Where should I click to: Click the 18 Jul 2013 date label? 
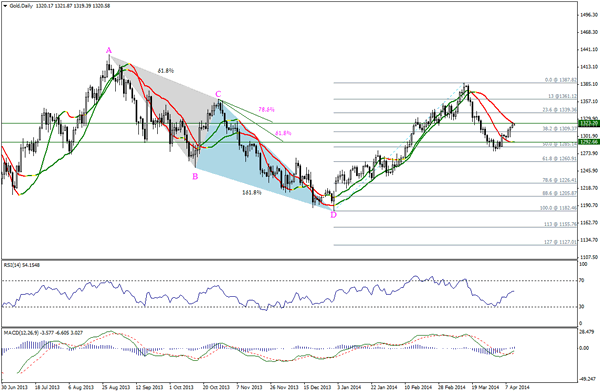coord(47,387)
